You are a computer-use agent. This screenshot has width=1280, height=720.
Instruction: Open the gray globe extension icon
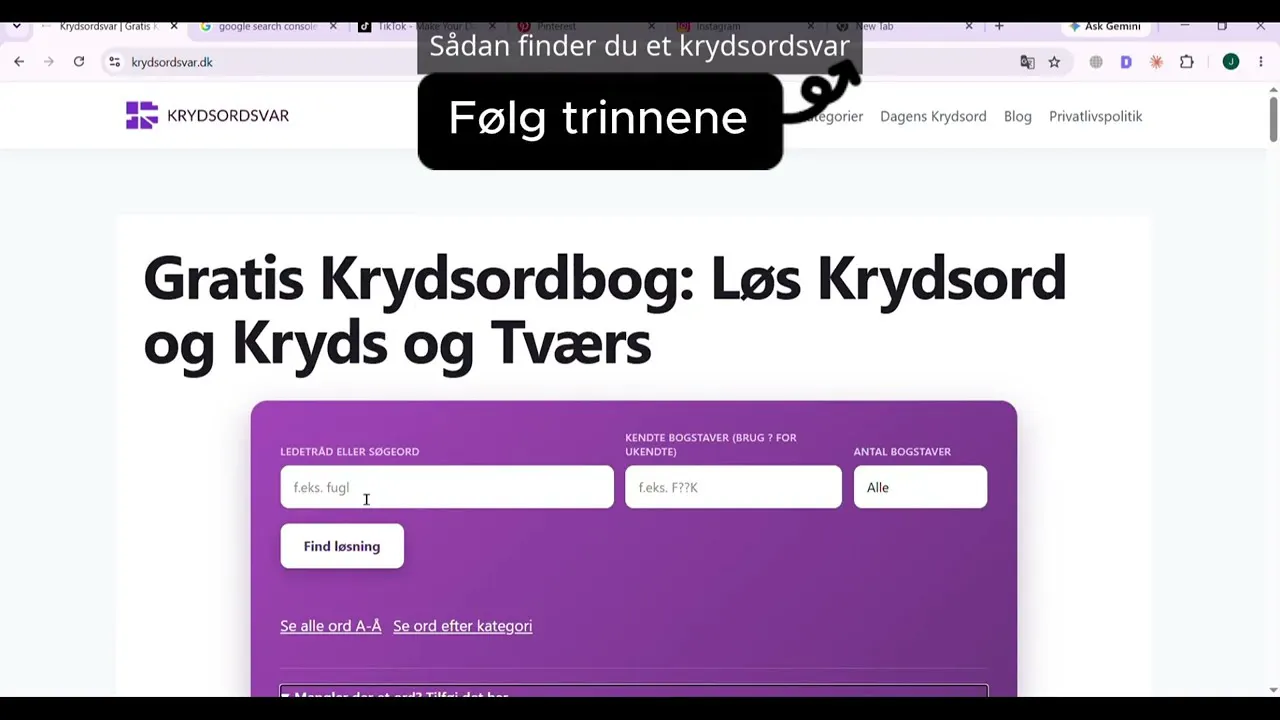(x=1096, y=62)
